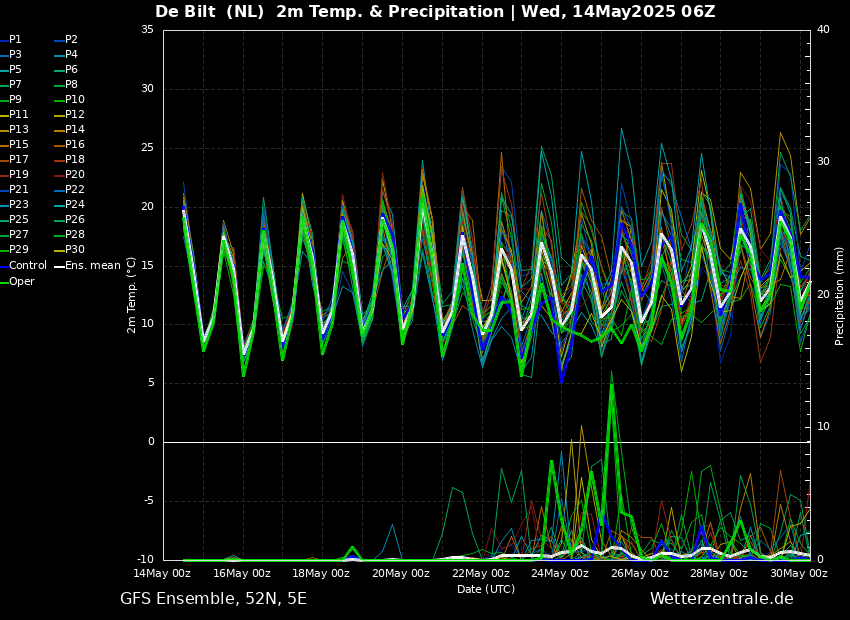Click the Precipitation (mm) axis label
This screenshot has width=850, height=620.
point(840,295)
